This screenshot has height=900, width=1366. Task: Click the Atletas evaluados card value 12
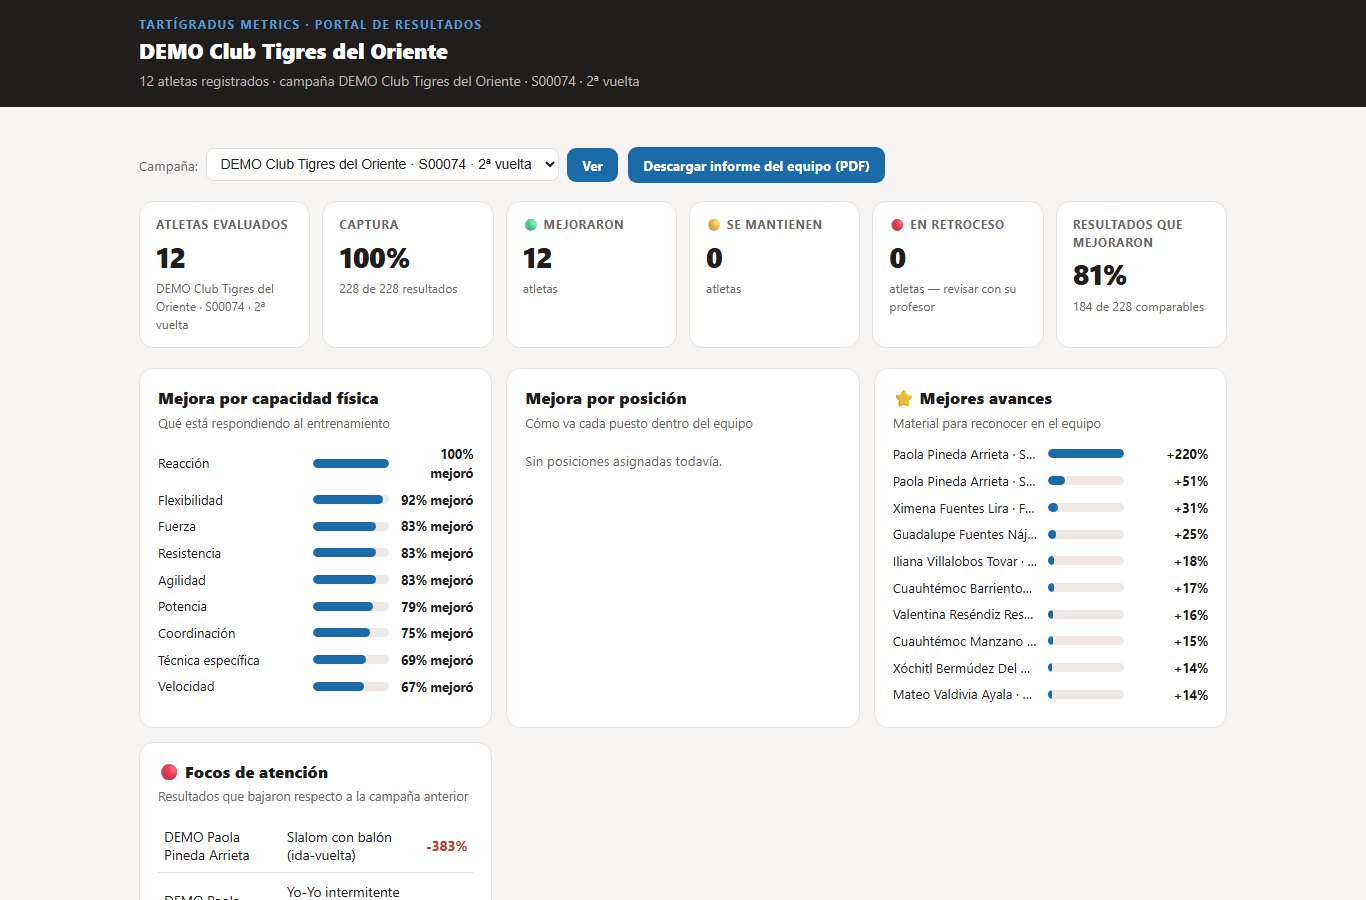pyautogui.click(x=171, y=258)
